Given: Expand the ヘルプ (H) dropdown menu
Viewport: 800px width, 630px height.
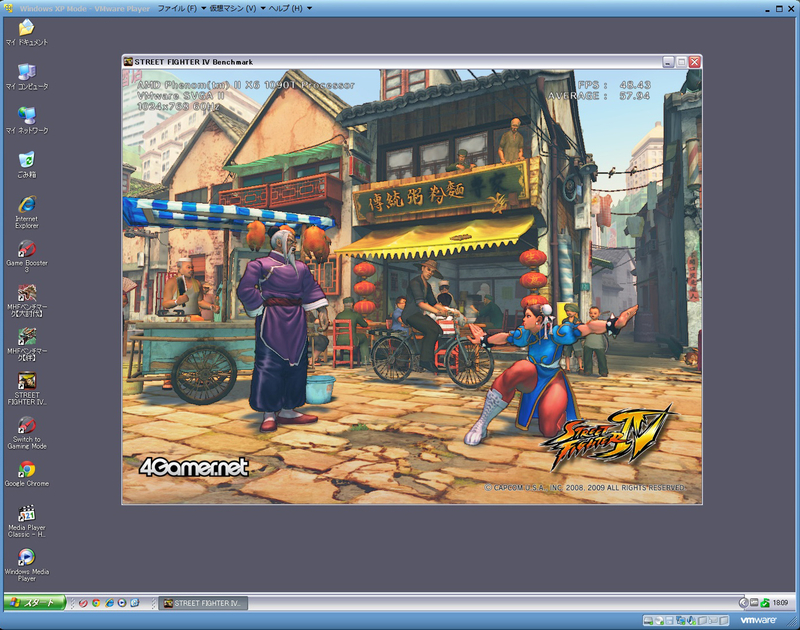Looking at the screenshot, I should click(290, 8).
